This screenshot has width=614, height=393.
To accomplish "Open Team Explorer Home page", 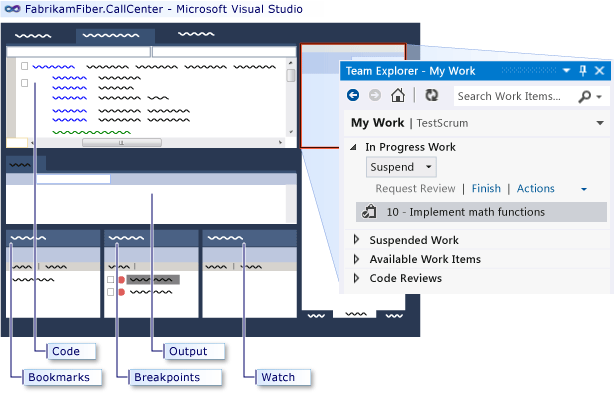I will coord(398,95).
